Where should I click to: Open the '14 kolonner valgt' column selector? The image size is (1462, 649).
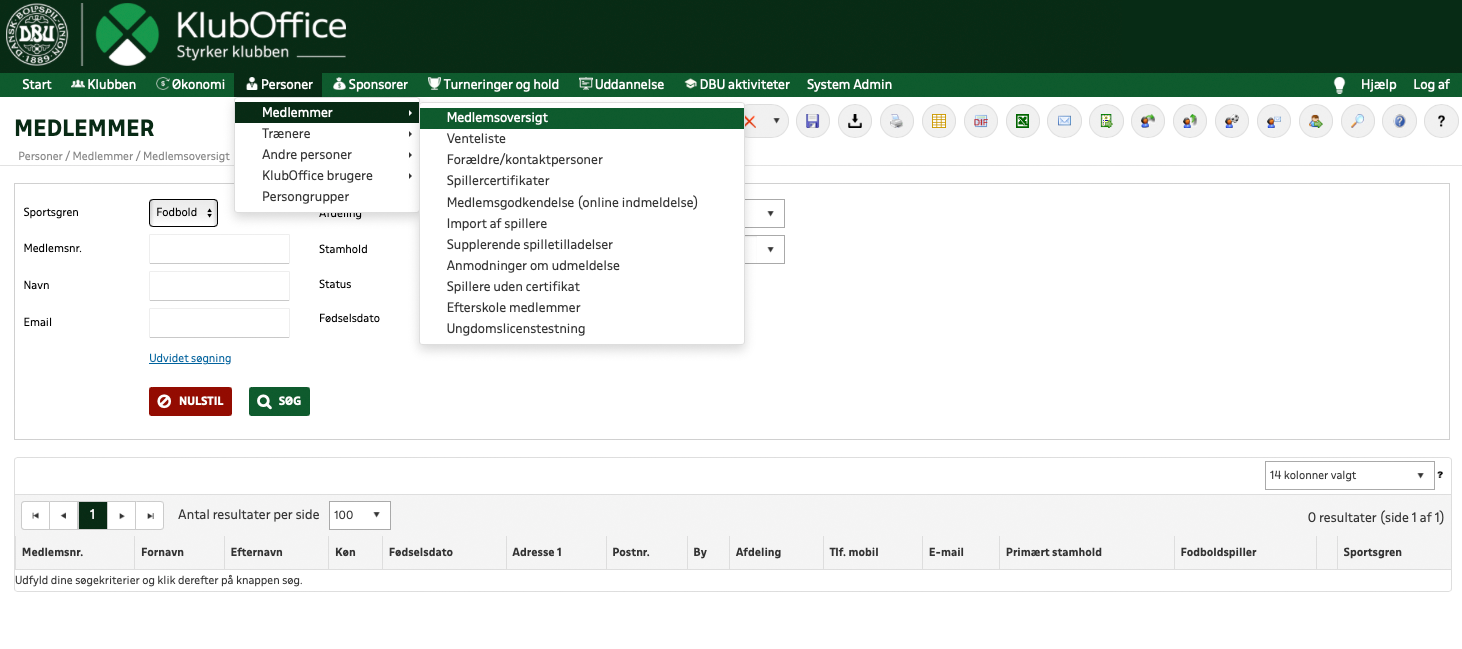click(x=1348, y=476)
